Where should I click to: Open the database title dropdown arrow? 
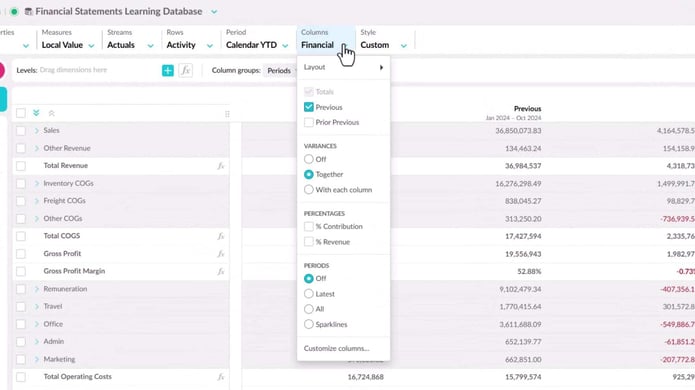(x=214, y=12)
